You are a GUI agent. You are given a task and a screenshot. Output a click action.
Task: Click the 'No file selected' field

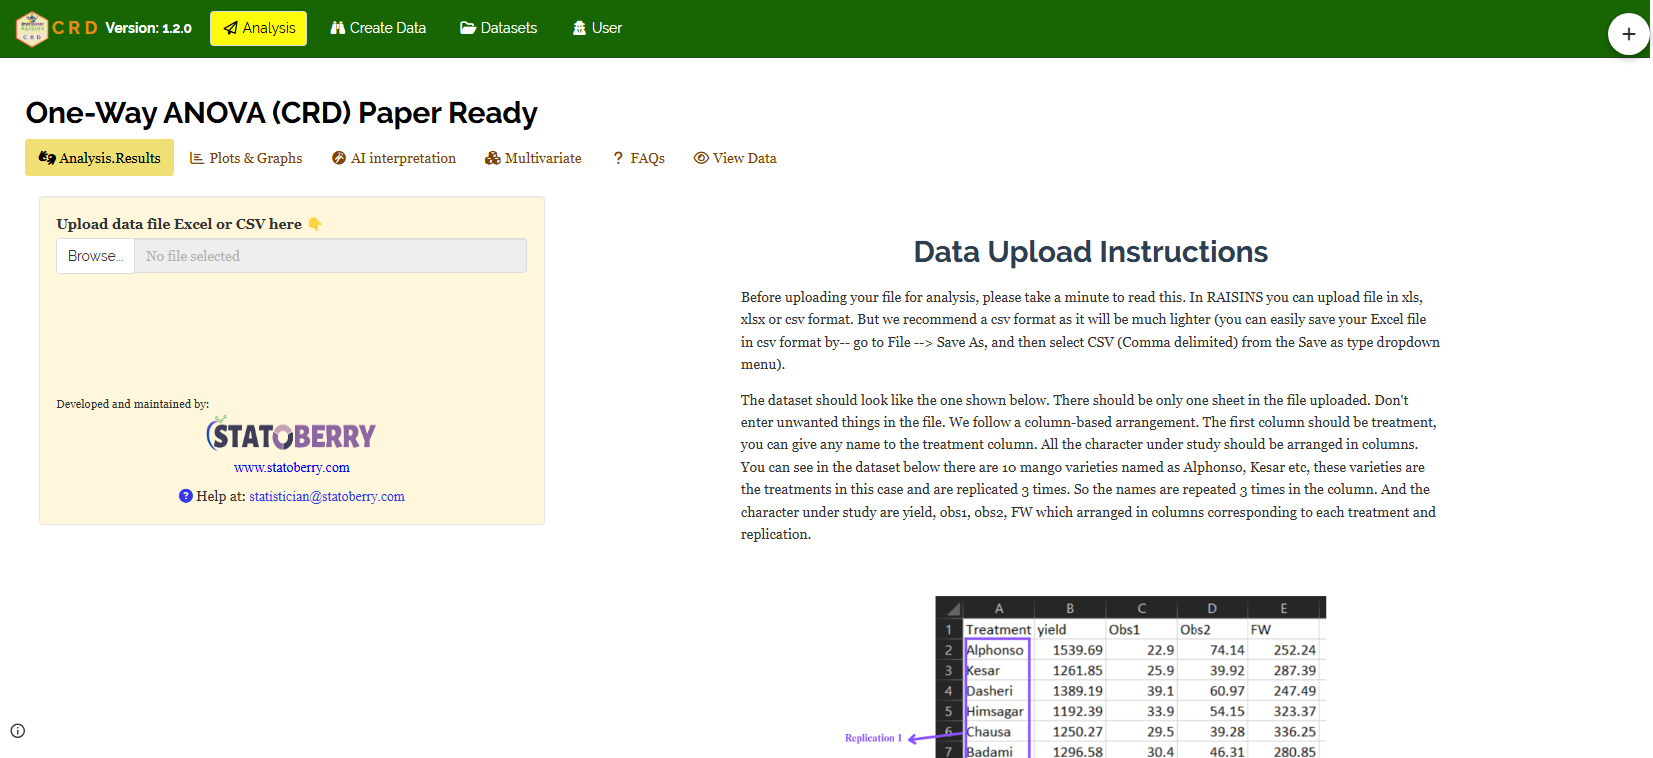pos(330,256)
